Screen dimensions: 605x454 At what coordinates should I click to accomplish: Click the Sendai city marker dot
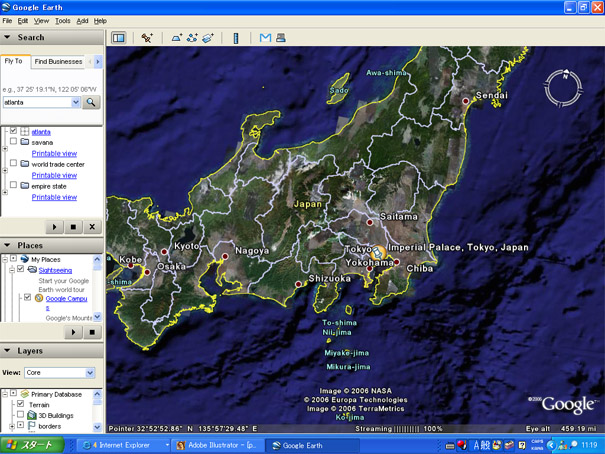(x=466, y=101)
